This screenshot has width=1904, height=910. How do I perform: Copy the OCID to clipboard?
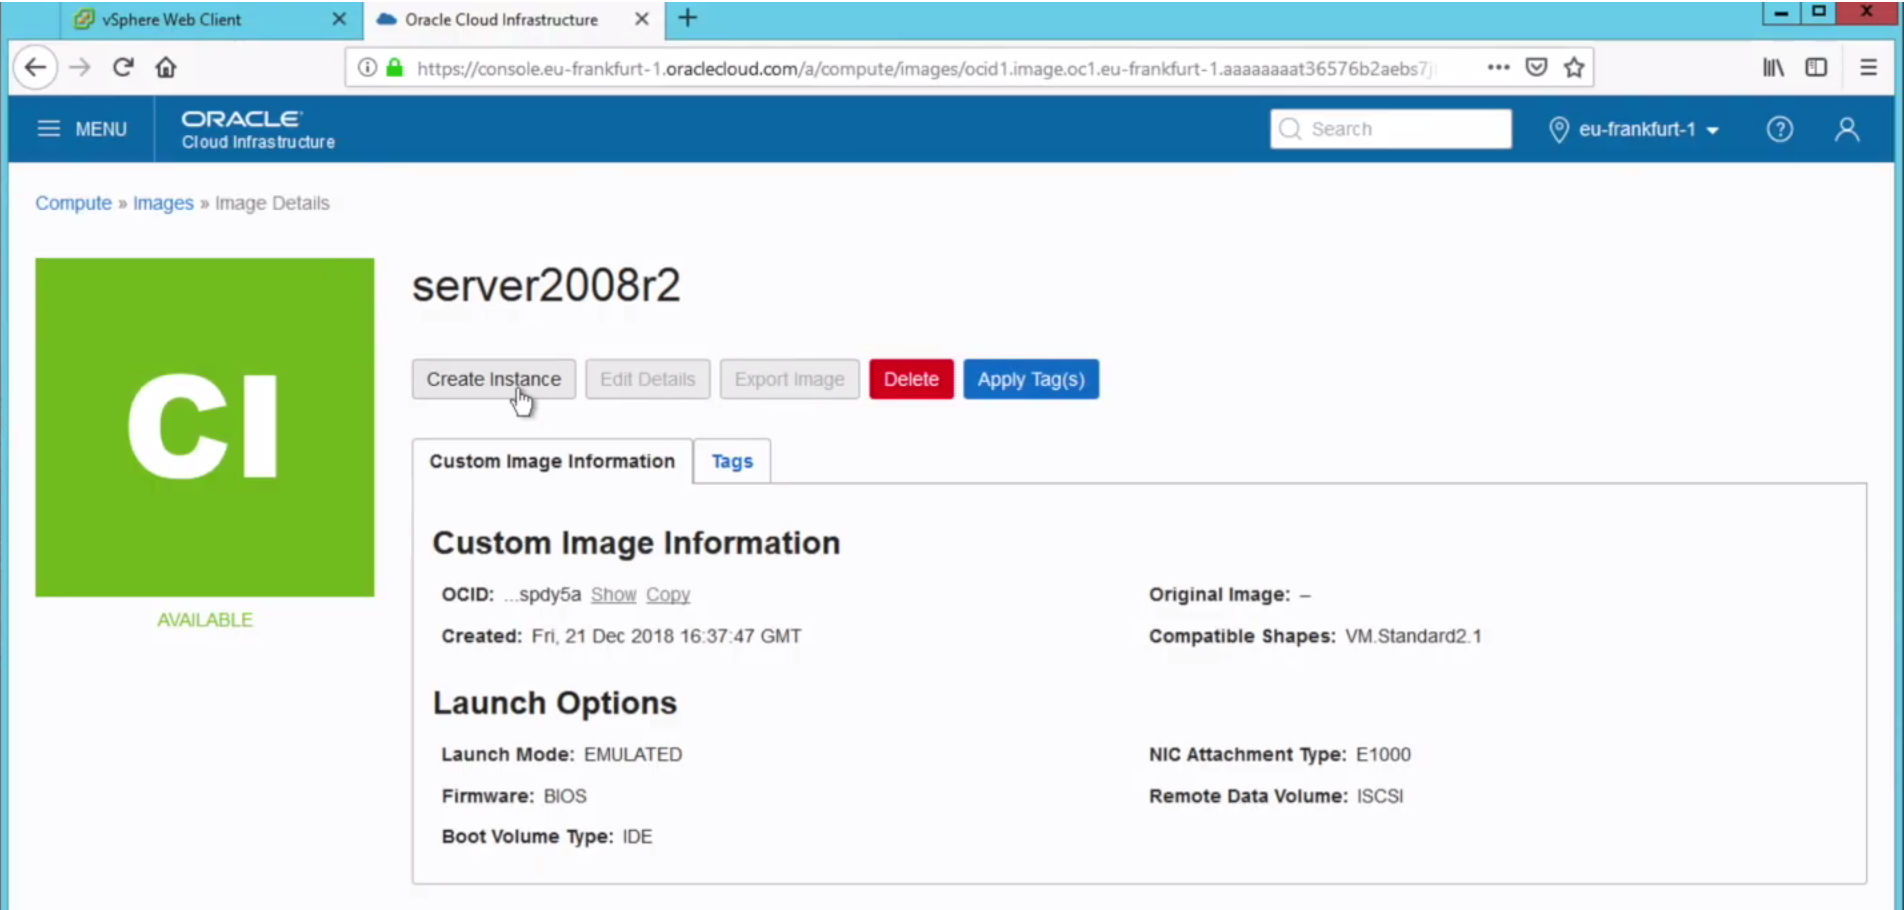click(x=668, y=595)
